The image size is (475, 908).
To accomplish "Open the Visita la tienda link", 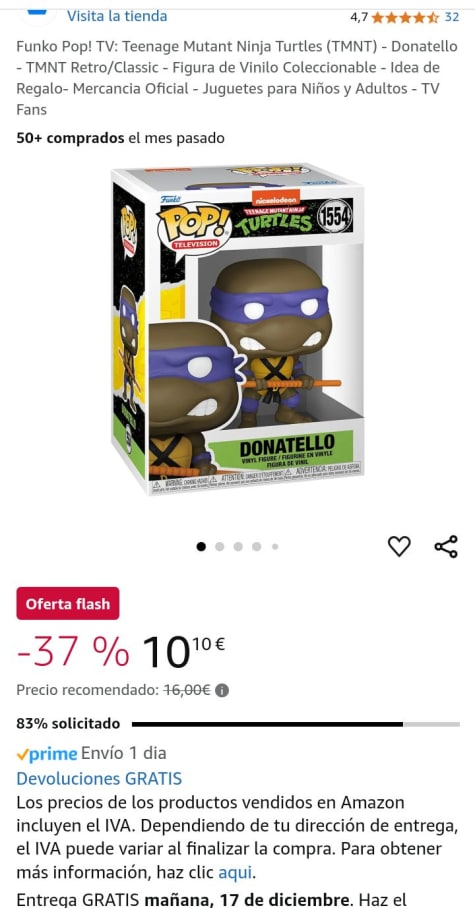I will click(117, 16).
